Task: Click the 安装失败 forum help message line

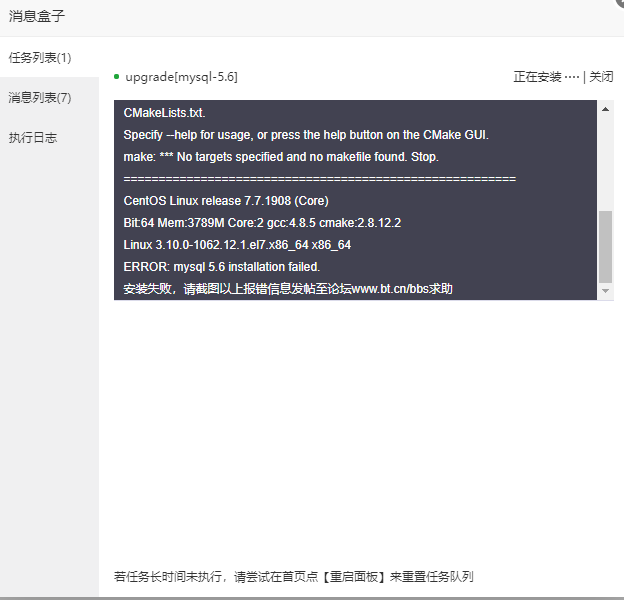Action: (288, 288)
